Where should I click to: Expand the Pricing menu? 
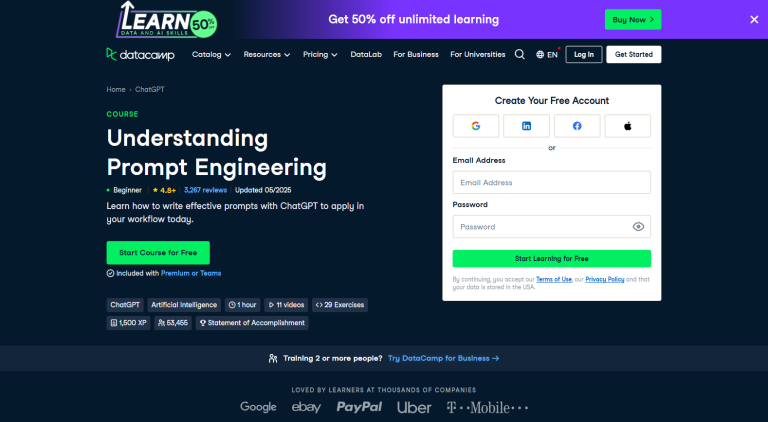[x=320, y=54]
